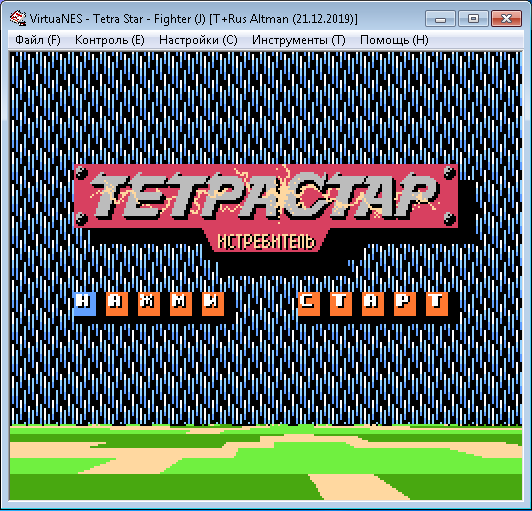Open the Контроль (E) menu

(110, 40)
